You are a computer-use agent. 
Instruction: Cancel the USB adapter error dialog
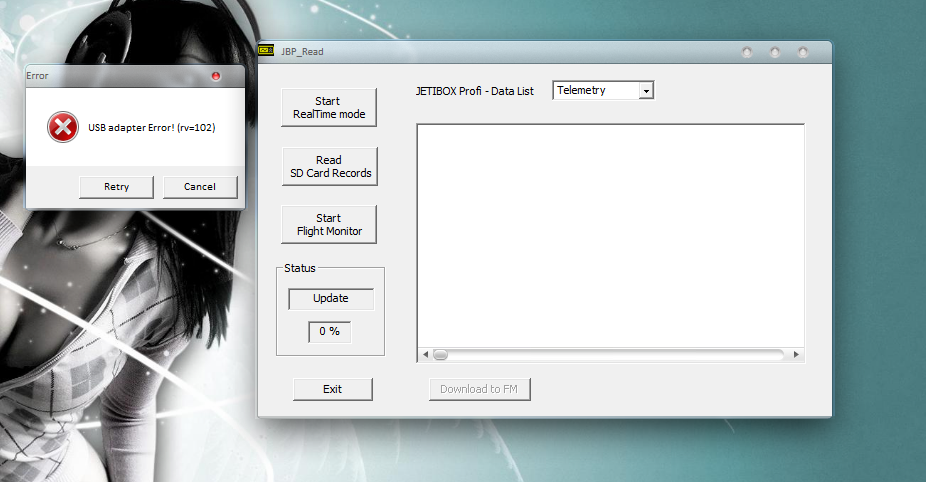pyautogui.click(x=200, y=187)
